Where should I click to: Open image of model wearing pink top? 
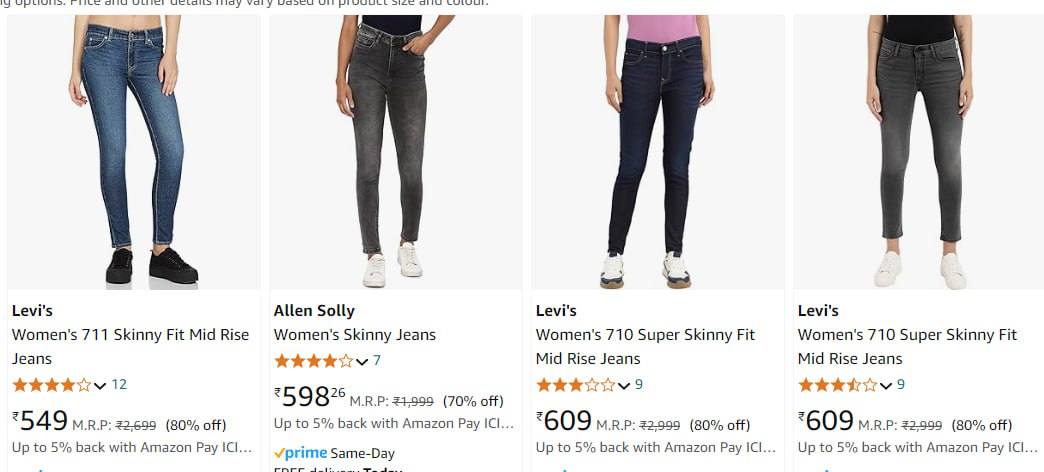657,150
